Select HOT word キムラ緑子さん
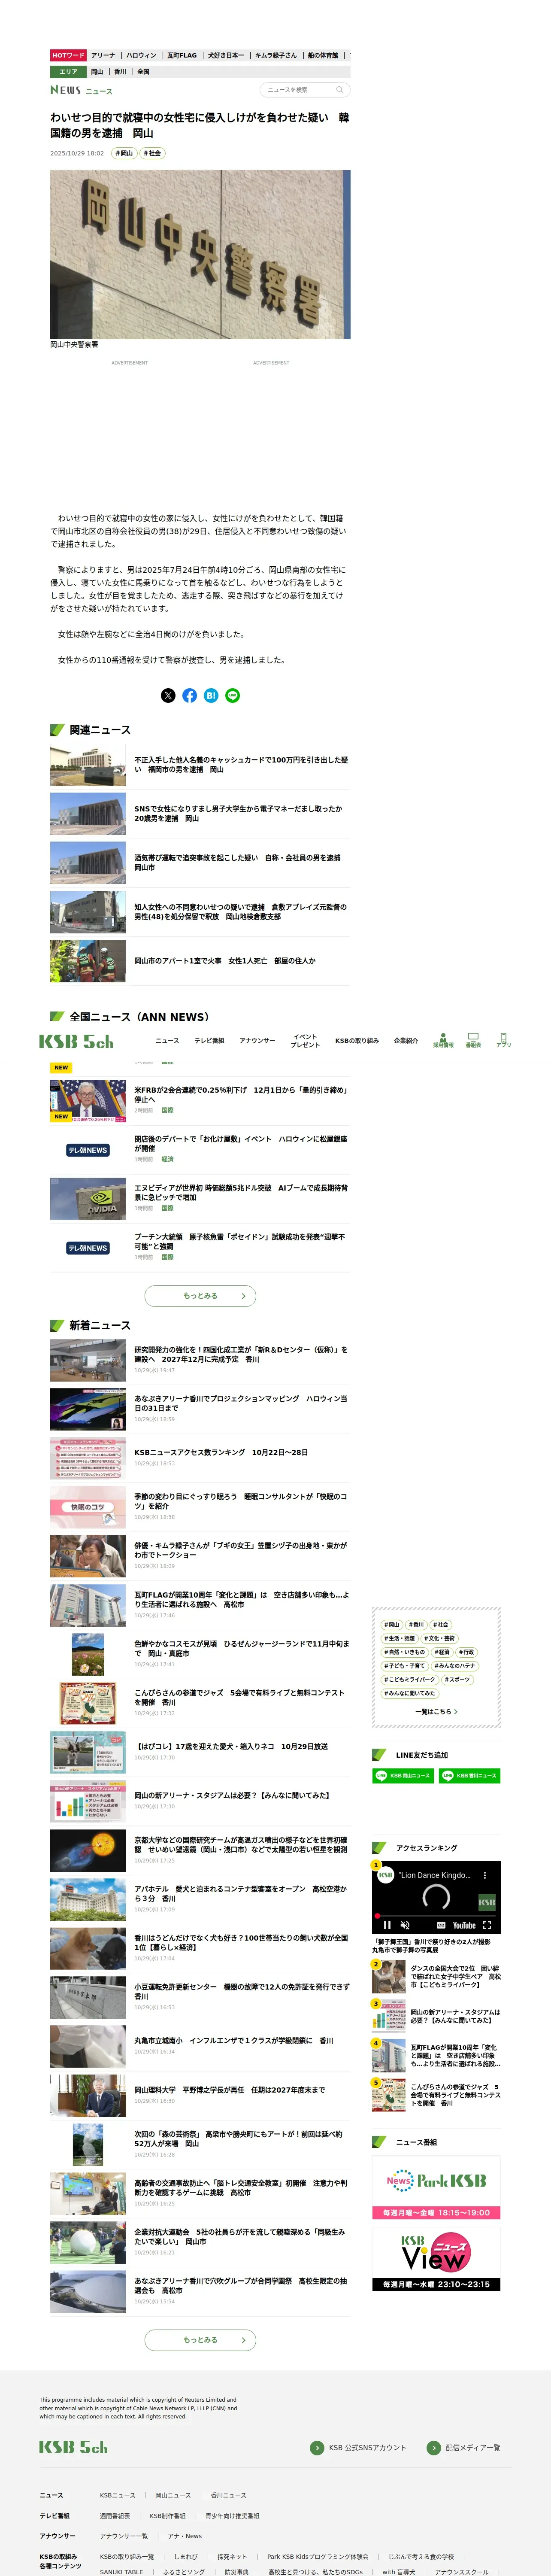 (x=276, y=56)
